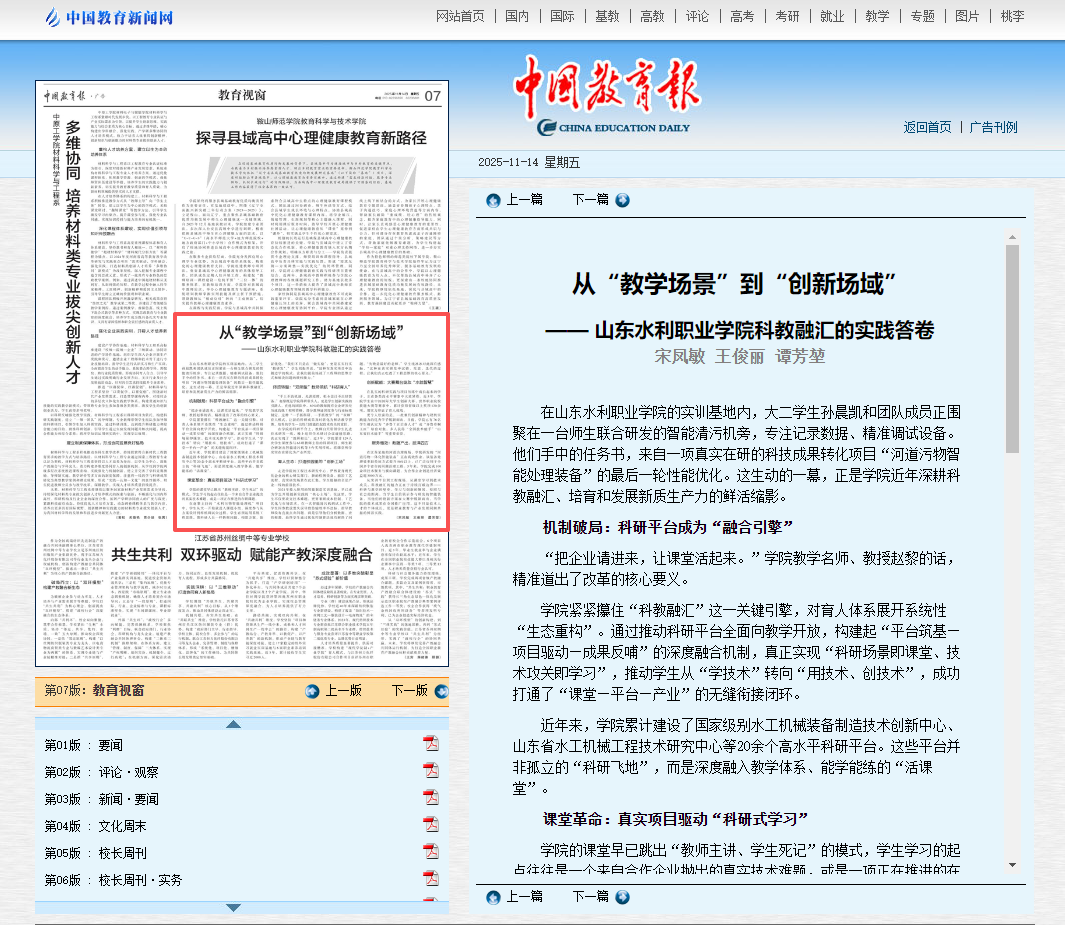Screen dimensions: 1065x925
Task: Open PDF icon for 第04版 文化周末
Action: [x=431, y=826]
